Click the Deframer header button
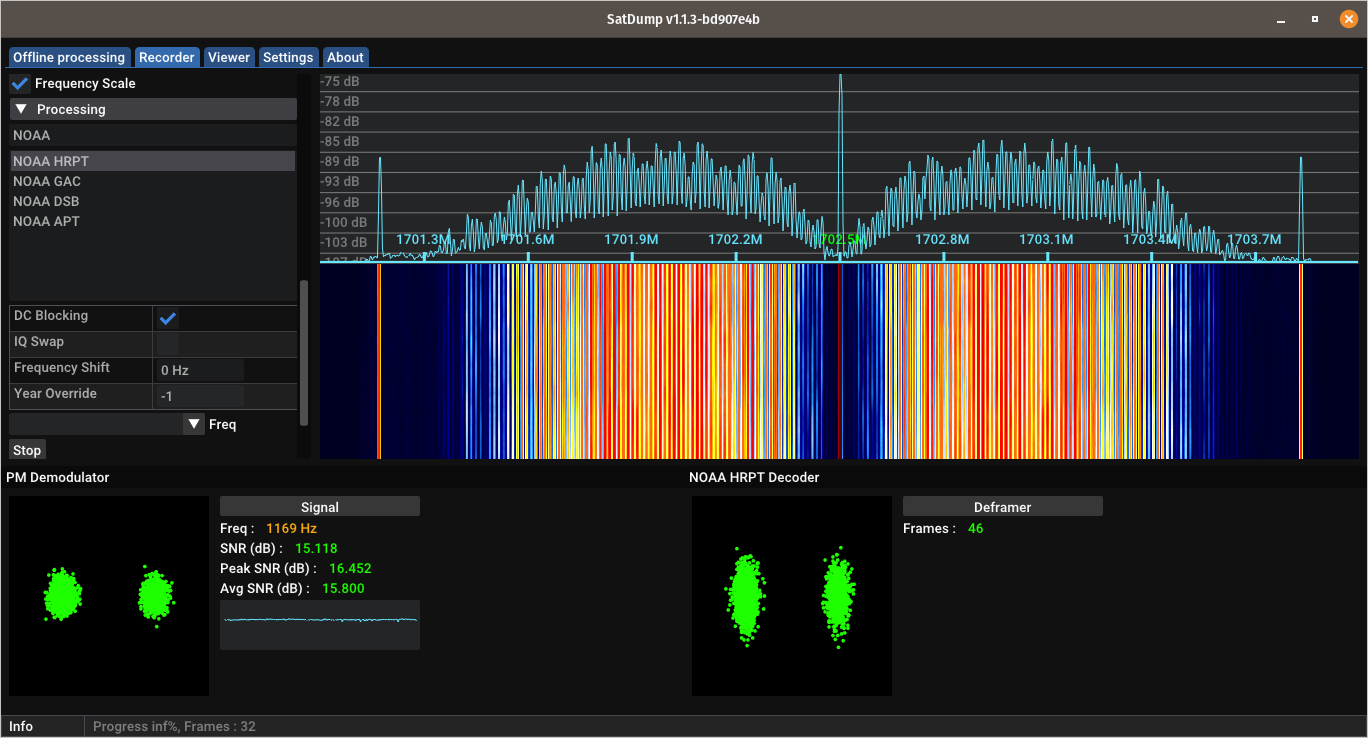 (1003, 507)
